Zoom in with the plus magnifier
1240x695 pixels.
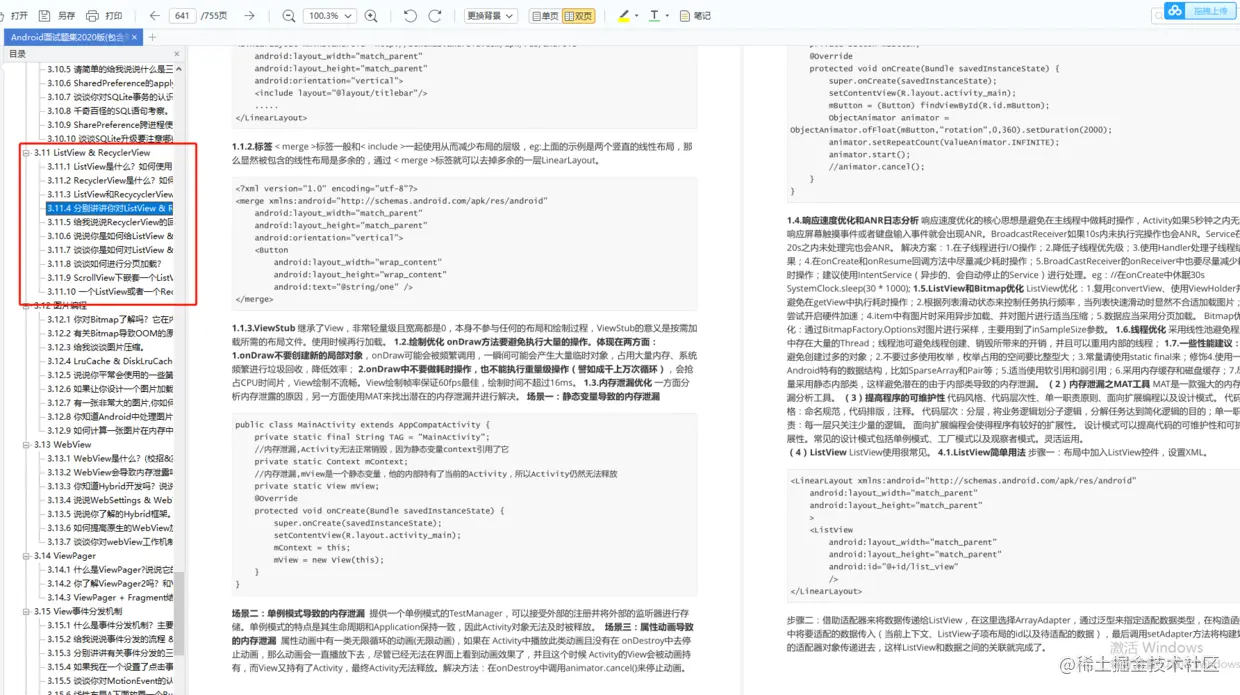click(x=372, y=16)
